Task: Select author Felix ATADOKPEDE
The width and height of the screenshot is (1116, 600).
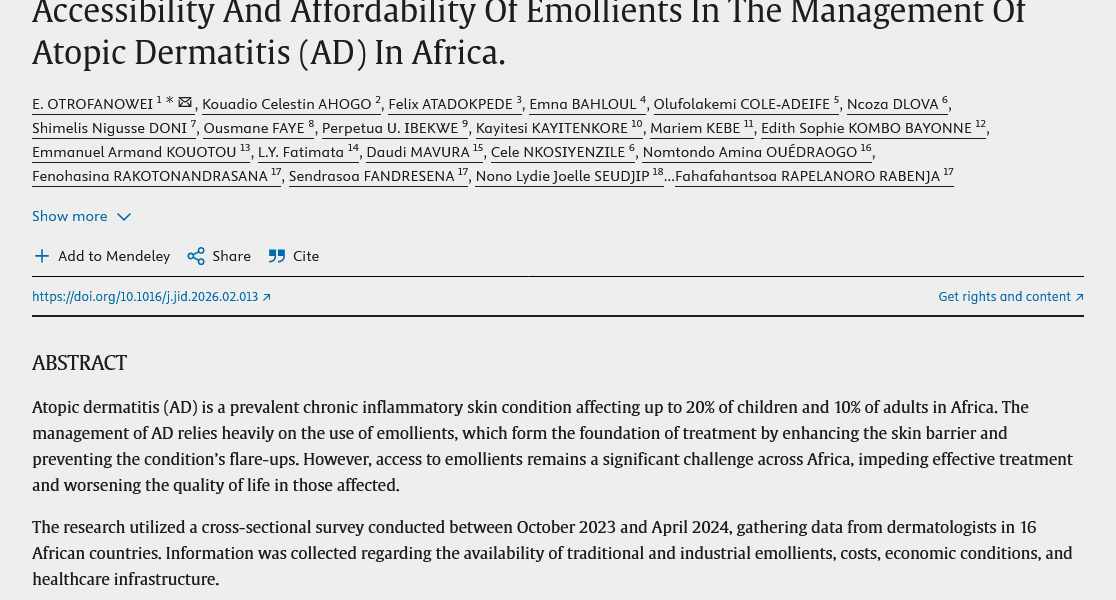Action: pyautogui.click(x=450, y=104)
